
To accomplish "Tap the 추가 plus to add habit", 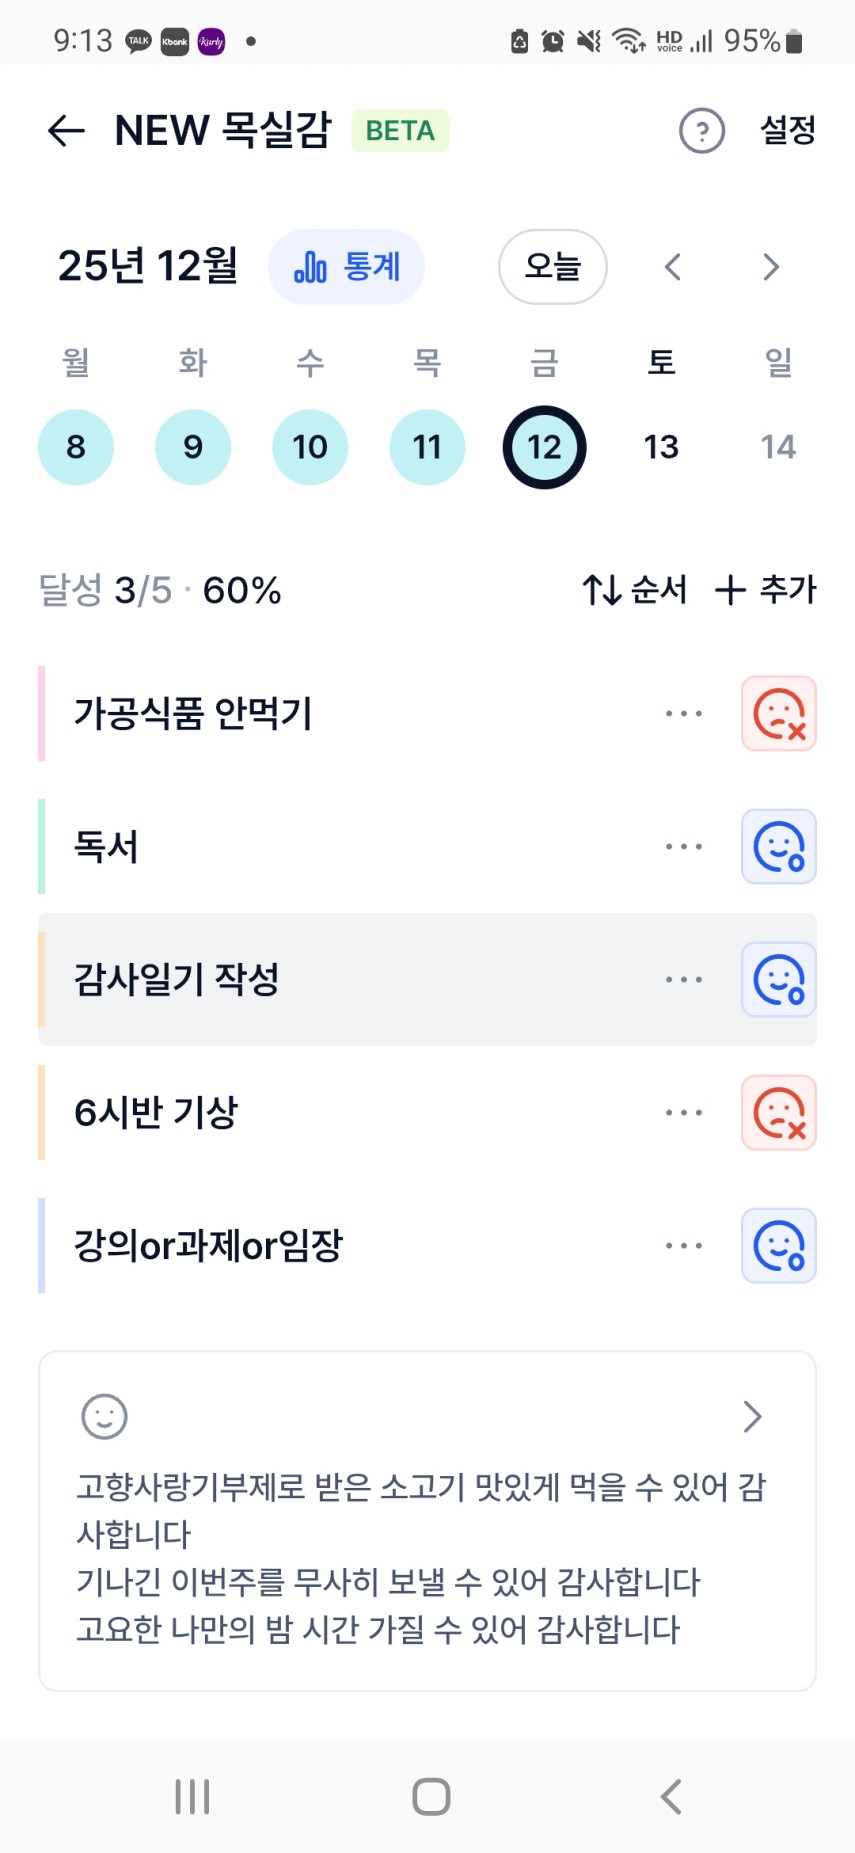I will pyautogui.click(x=731, y=590).
